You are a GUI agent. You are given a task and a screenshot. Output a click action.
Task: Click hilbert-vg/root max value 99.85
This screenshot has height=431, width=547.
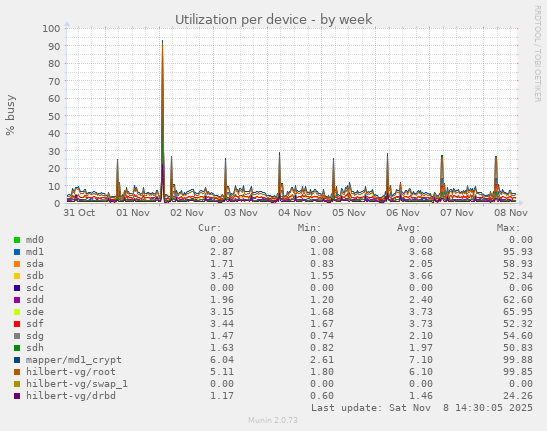(518, 372)
